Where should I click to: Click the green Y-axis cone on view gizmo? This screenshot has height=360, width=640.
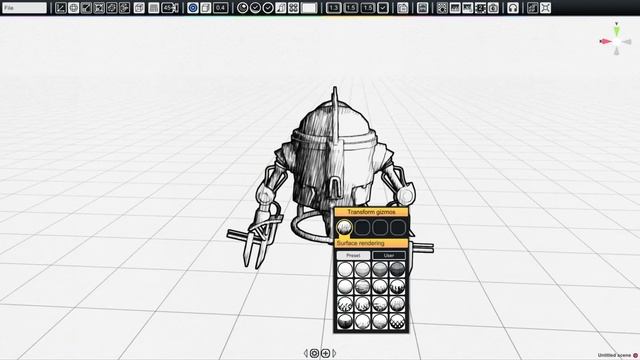point(617,31)
